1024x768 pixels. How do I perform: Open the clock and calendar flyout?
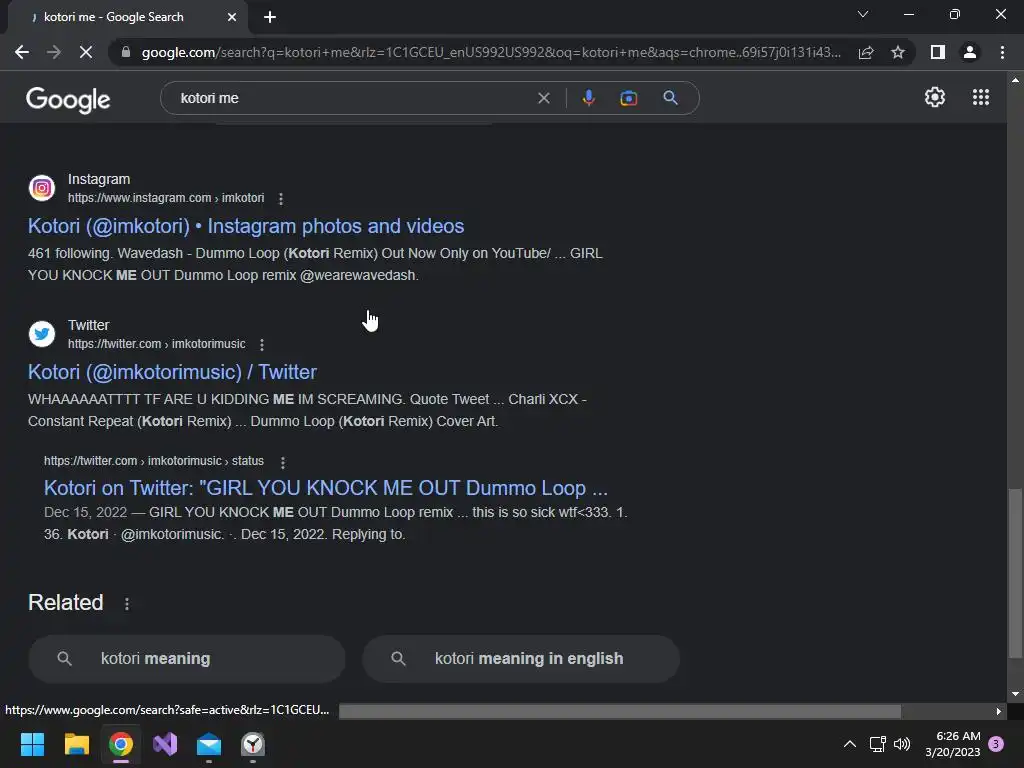[x=953, y=744]
